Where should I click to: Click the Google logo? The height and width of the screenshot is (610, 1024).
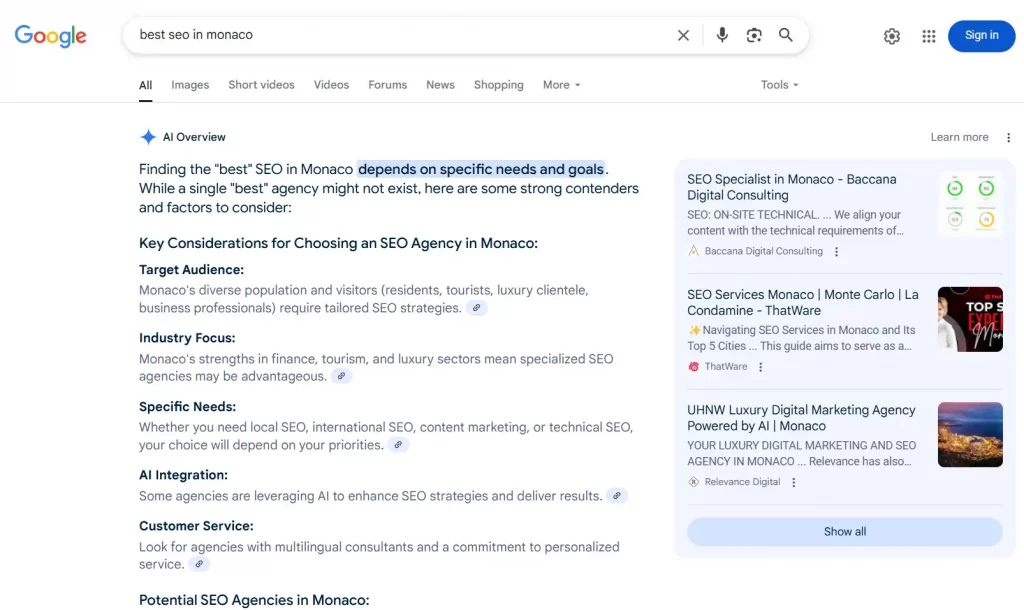[x=50, y=36]
